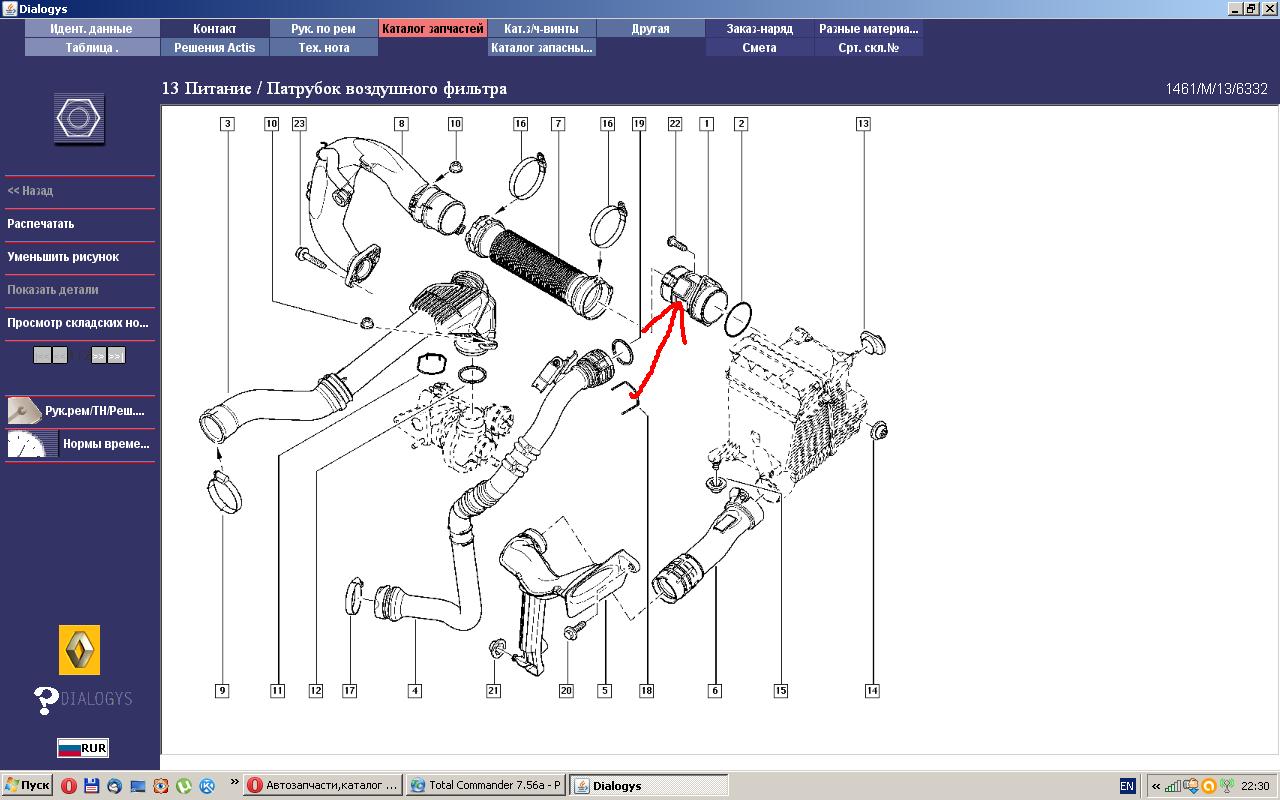1280x800 pixels.
Task: Select part callout number 7
Action: [x=558, y=124]
